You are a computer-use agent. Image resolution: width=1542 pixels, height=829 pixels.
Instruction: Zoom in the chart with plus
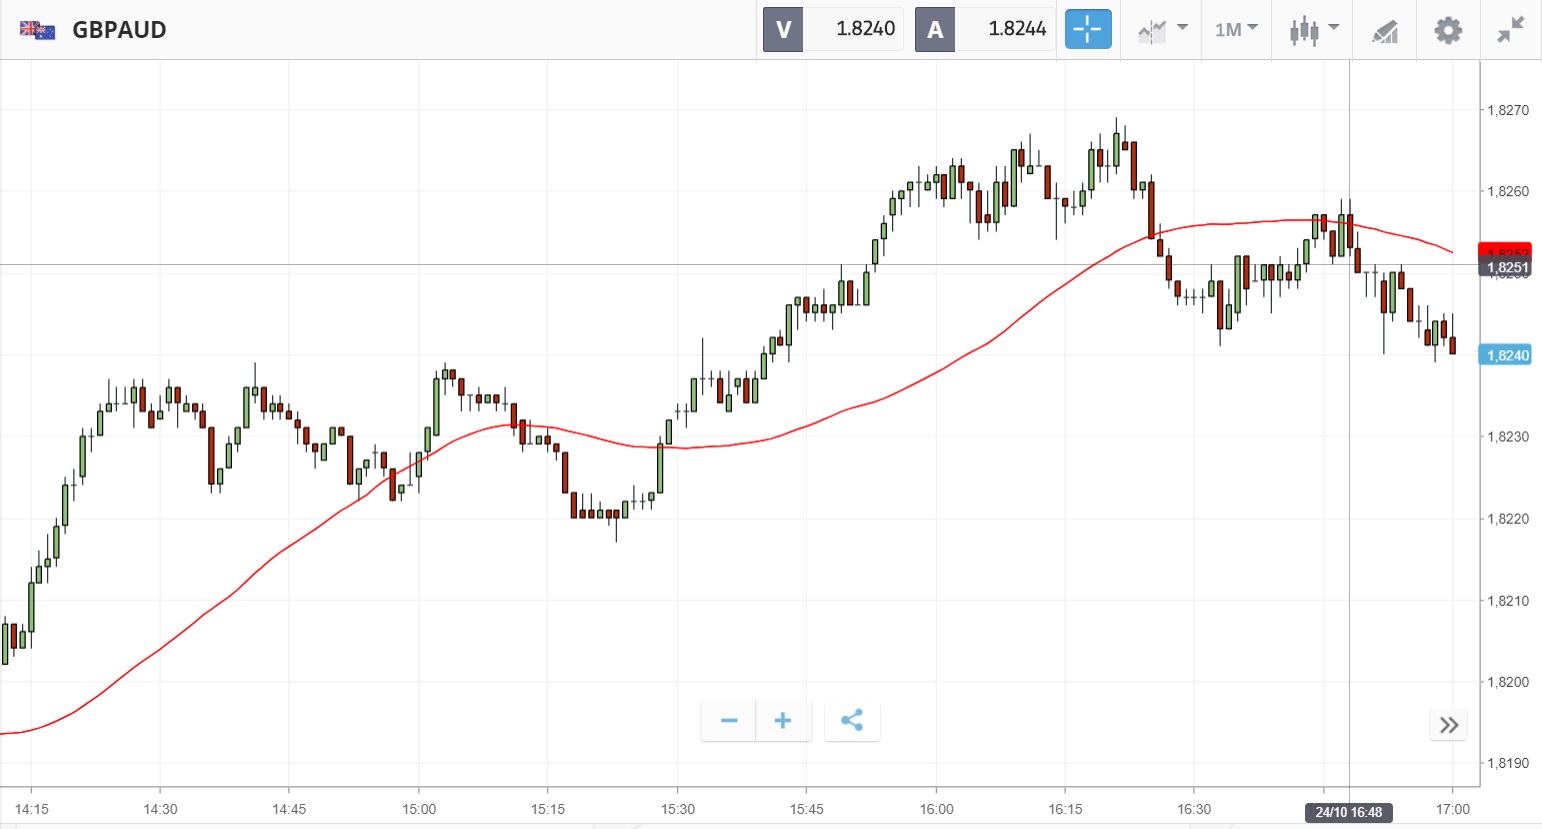pos(783,721)
